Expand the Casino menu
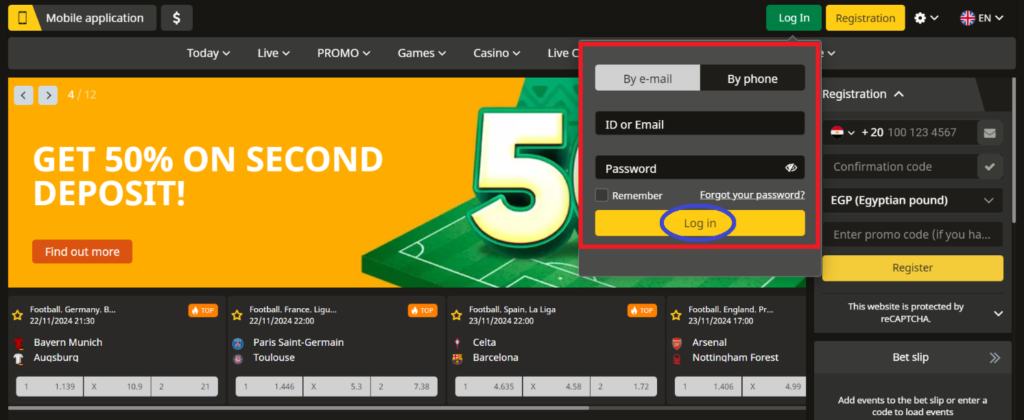The width and height of the screenshot is (1024, 420). (496, 54)
